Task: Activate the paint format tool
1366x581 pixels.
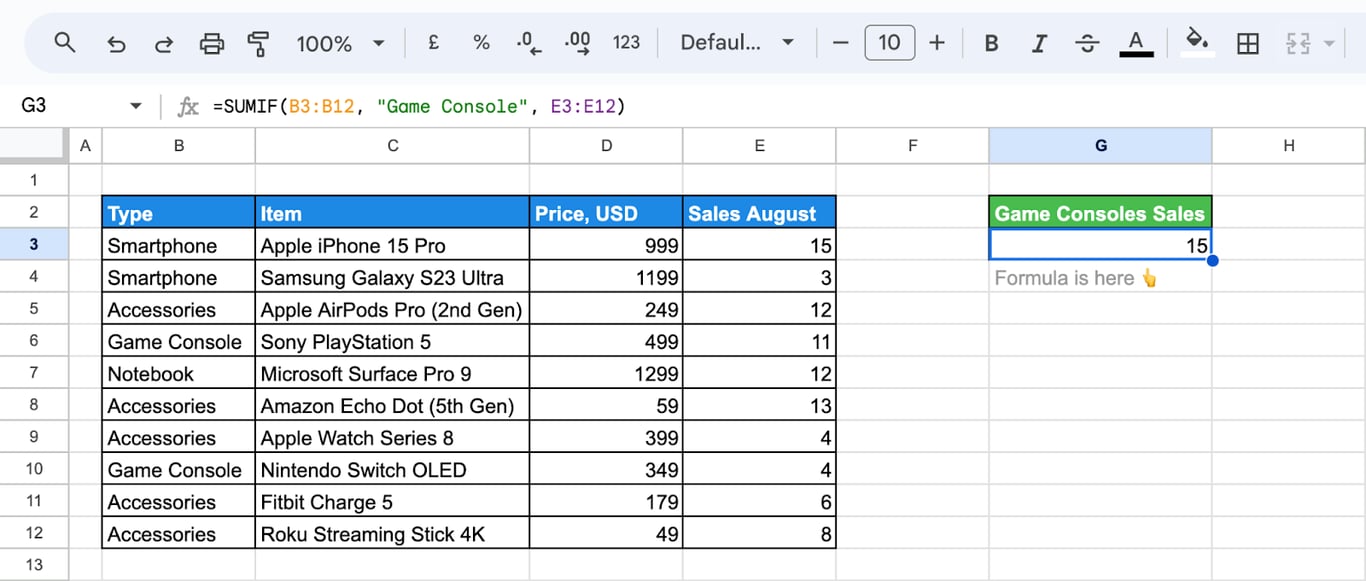Action: coord(259,43)
